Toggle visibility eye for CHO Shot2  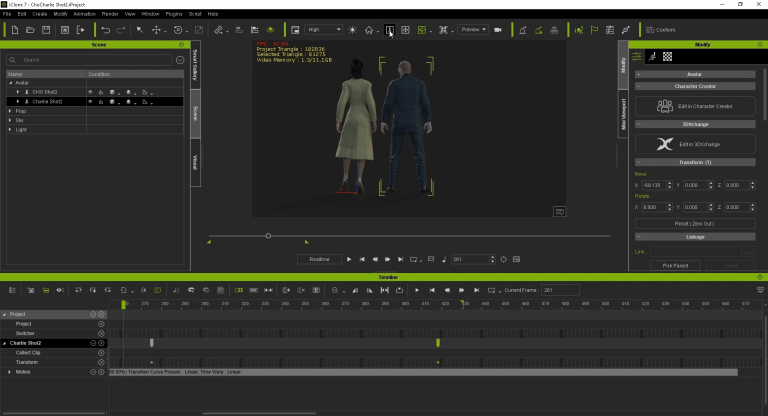[x=91, y=92]
